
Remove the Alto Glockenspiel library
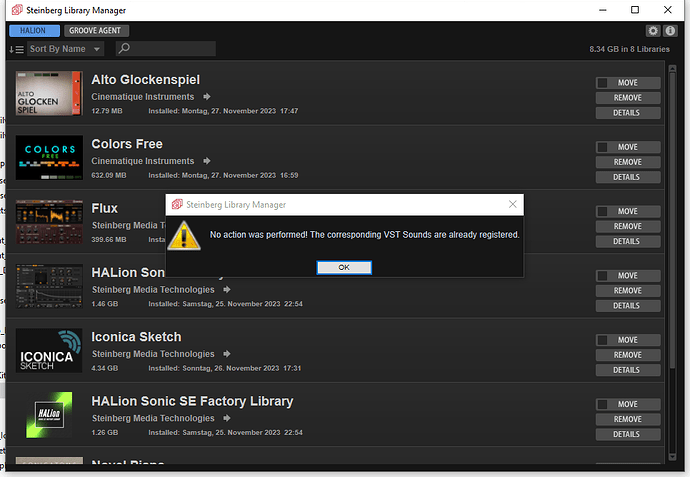coord(628,98)
